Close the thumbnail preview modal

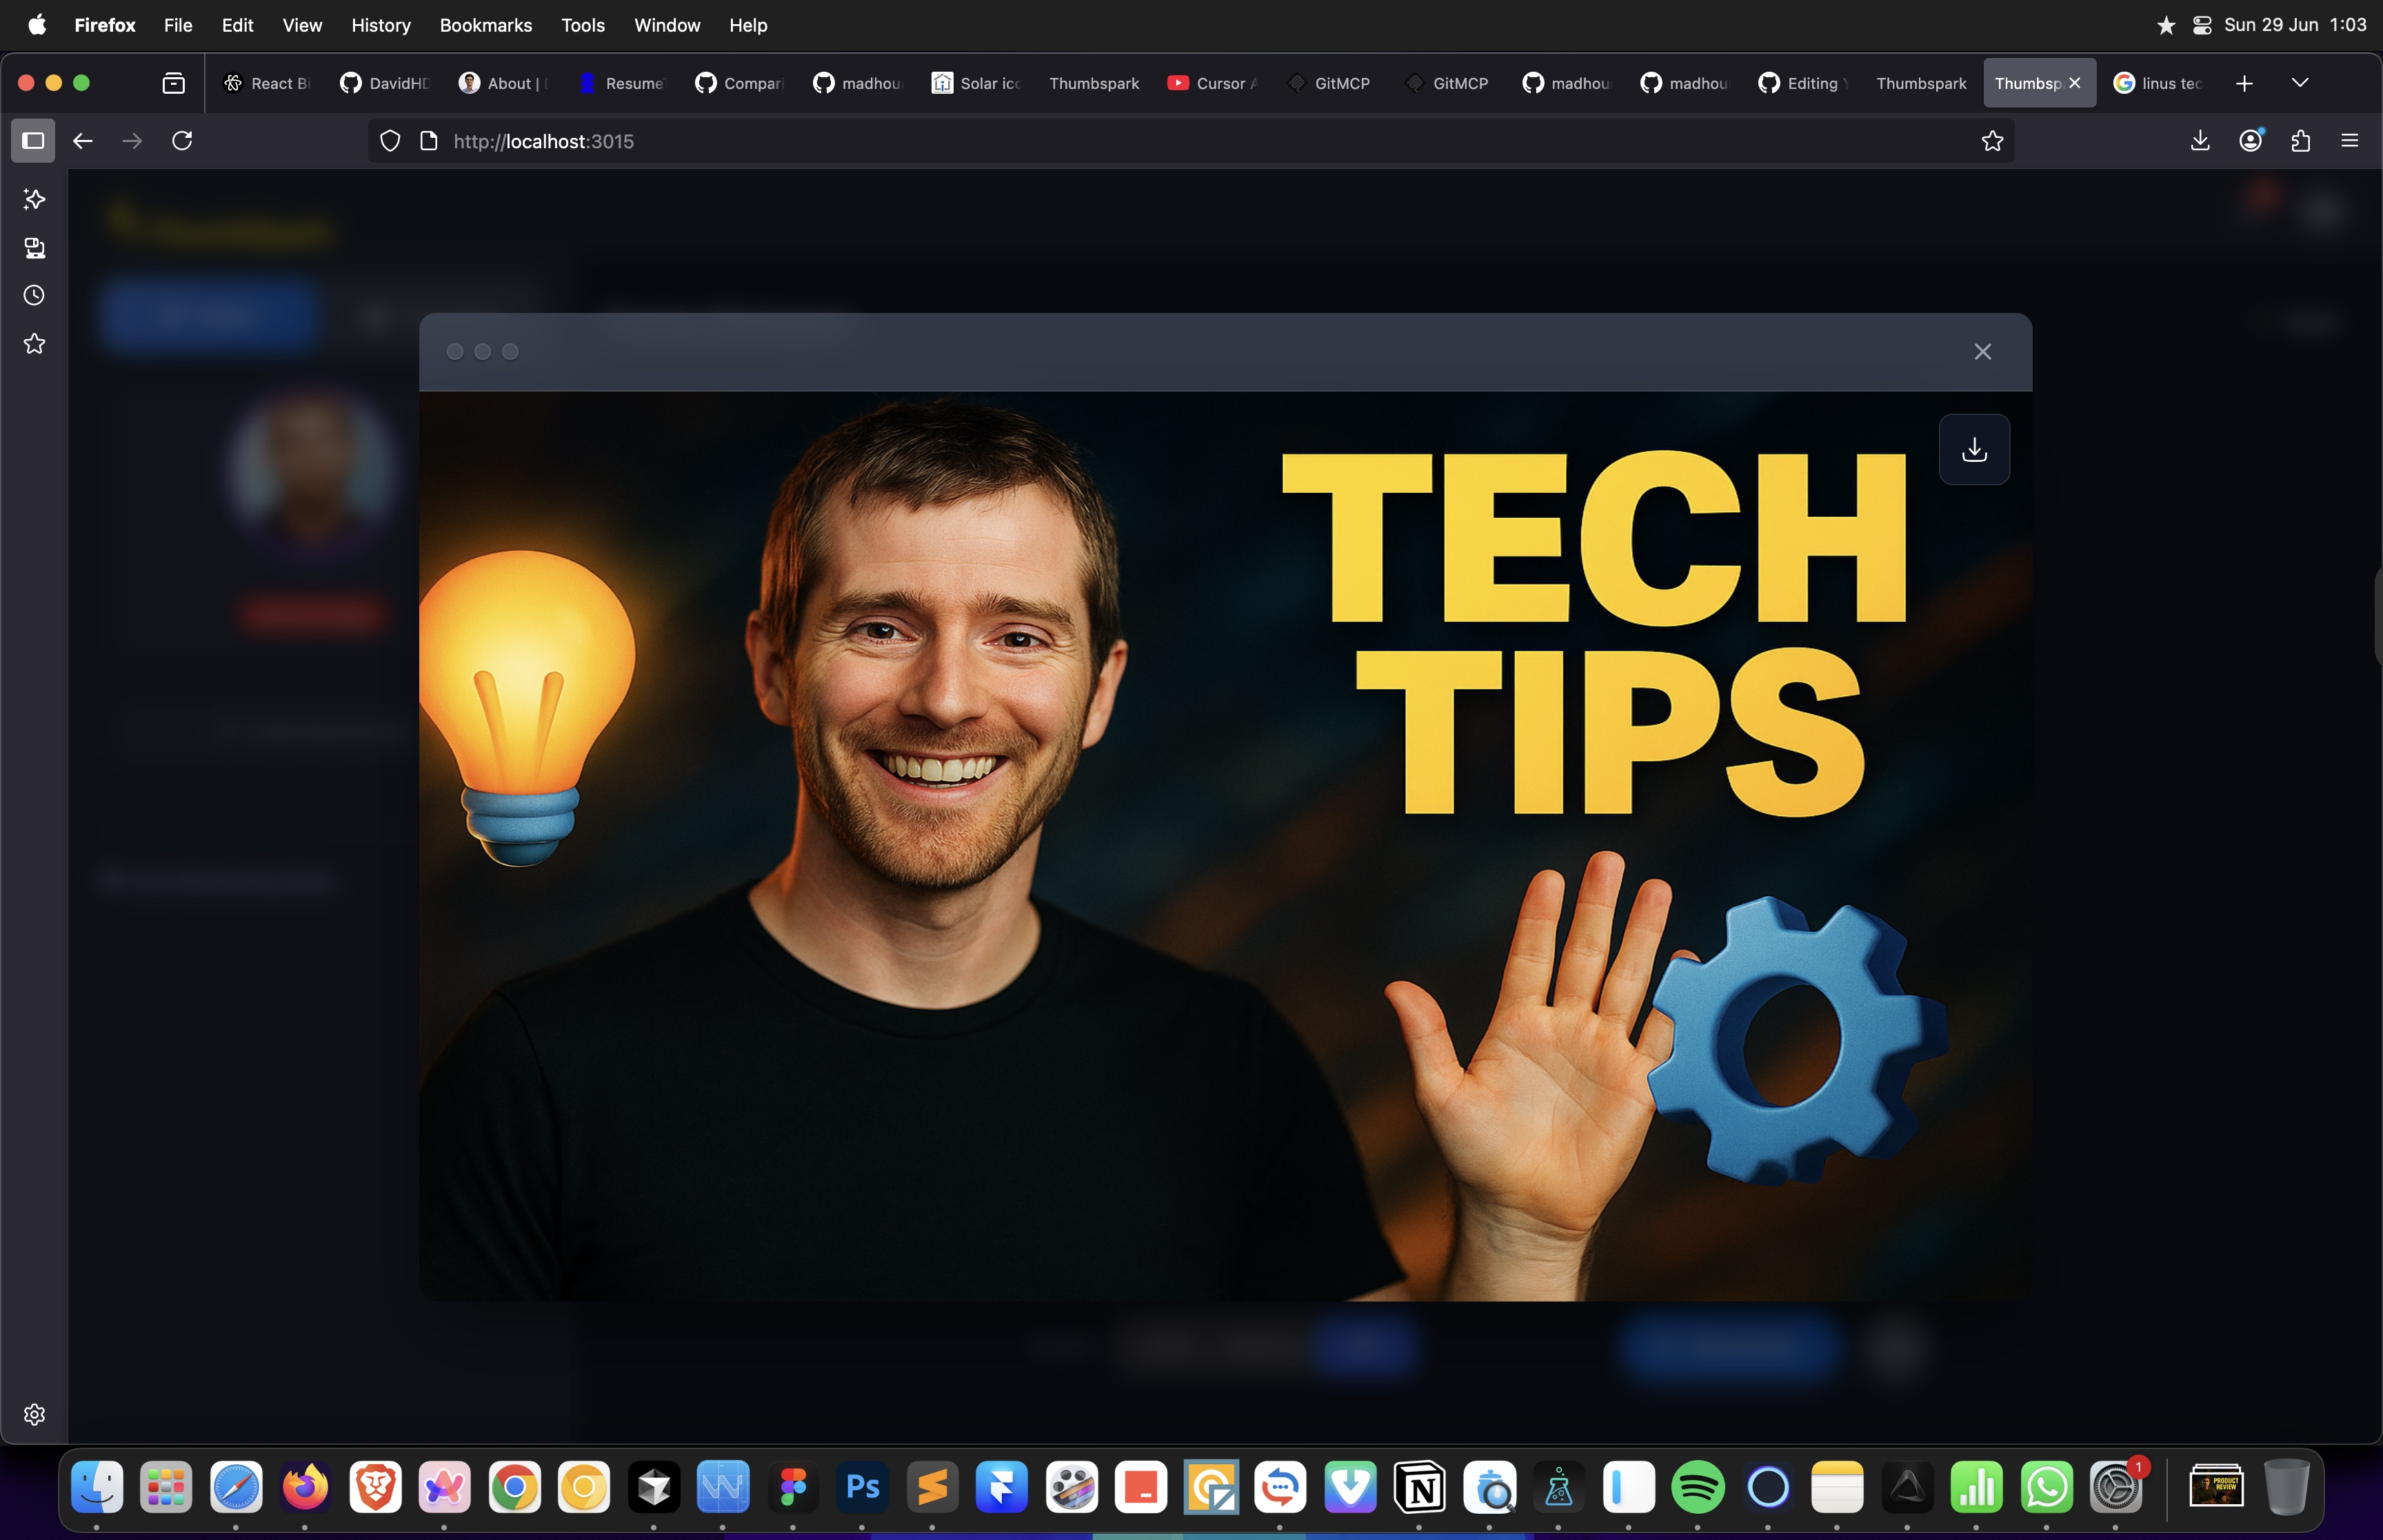tap(1982, 352)
